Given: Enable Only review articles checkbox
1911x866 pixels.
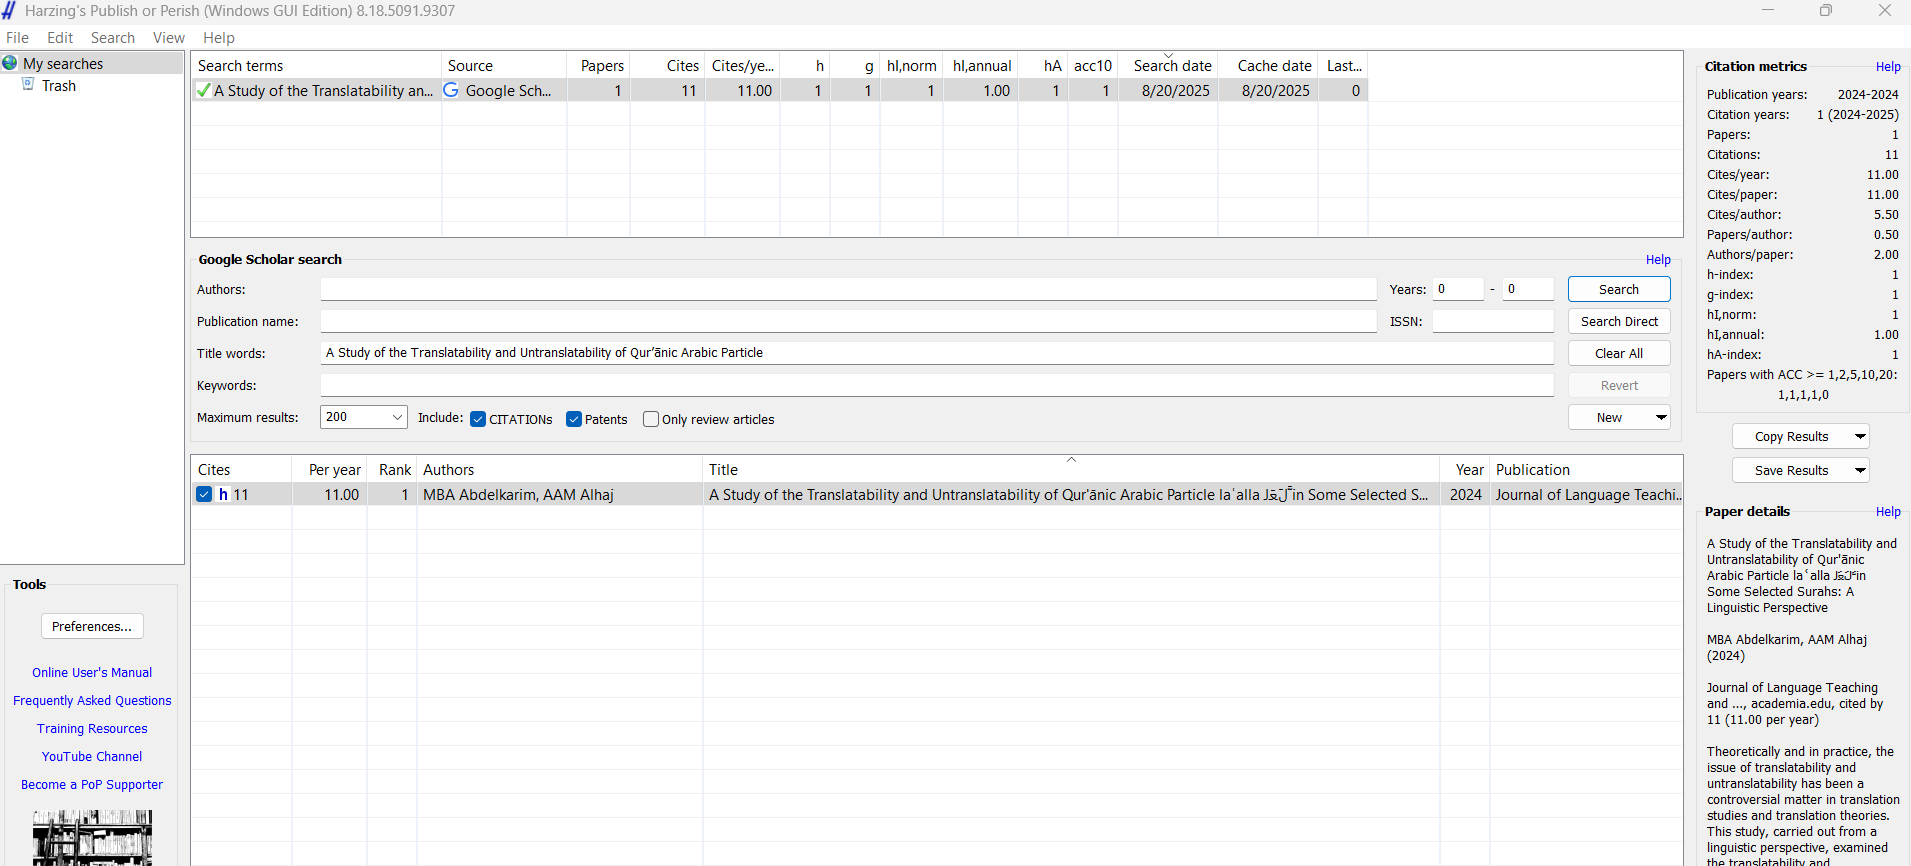Looking at the screenshot, I should (x=651, y=419).
